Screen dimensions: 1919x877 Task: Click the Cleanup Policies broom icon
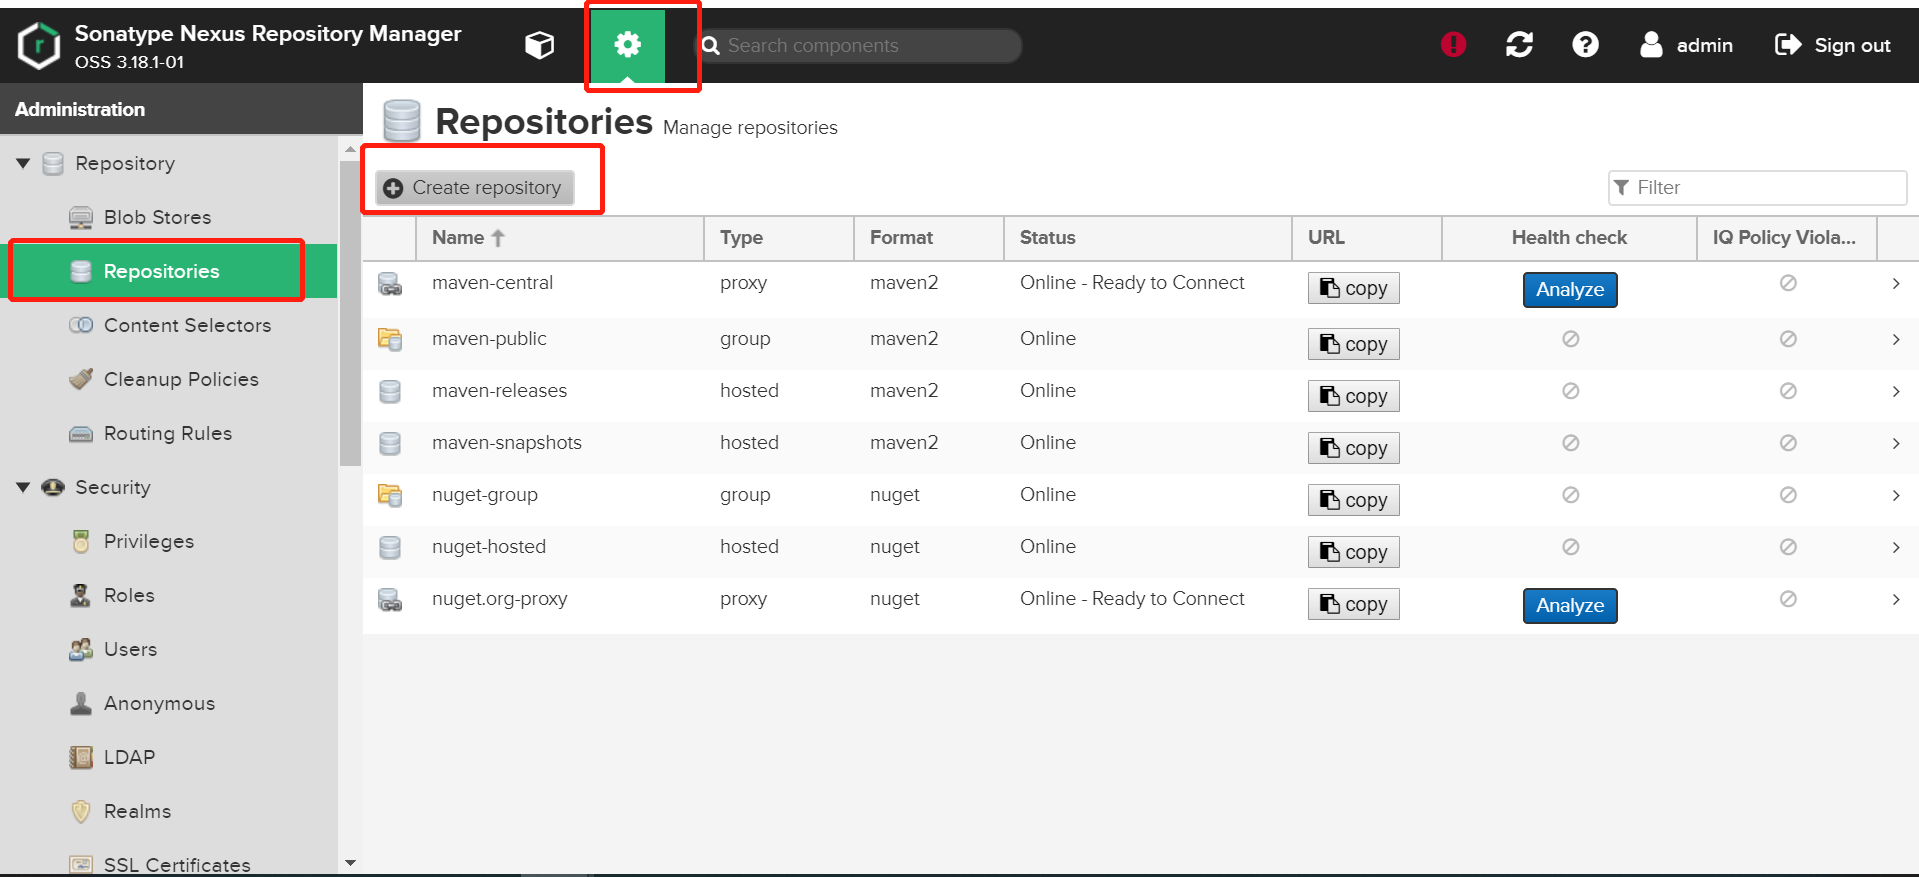(81, 379)
